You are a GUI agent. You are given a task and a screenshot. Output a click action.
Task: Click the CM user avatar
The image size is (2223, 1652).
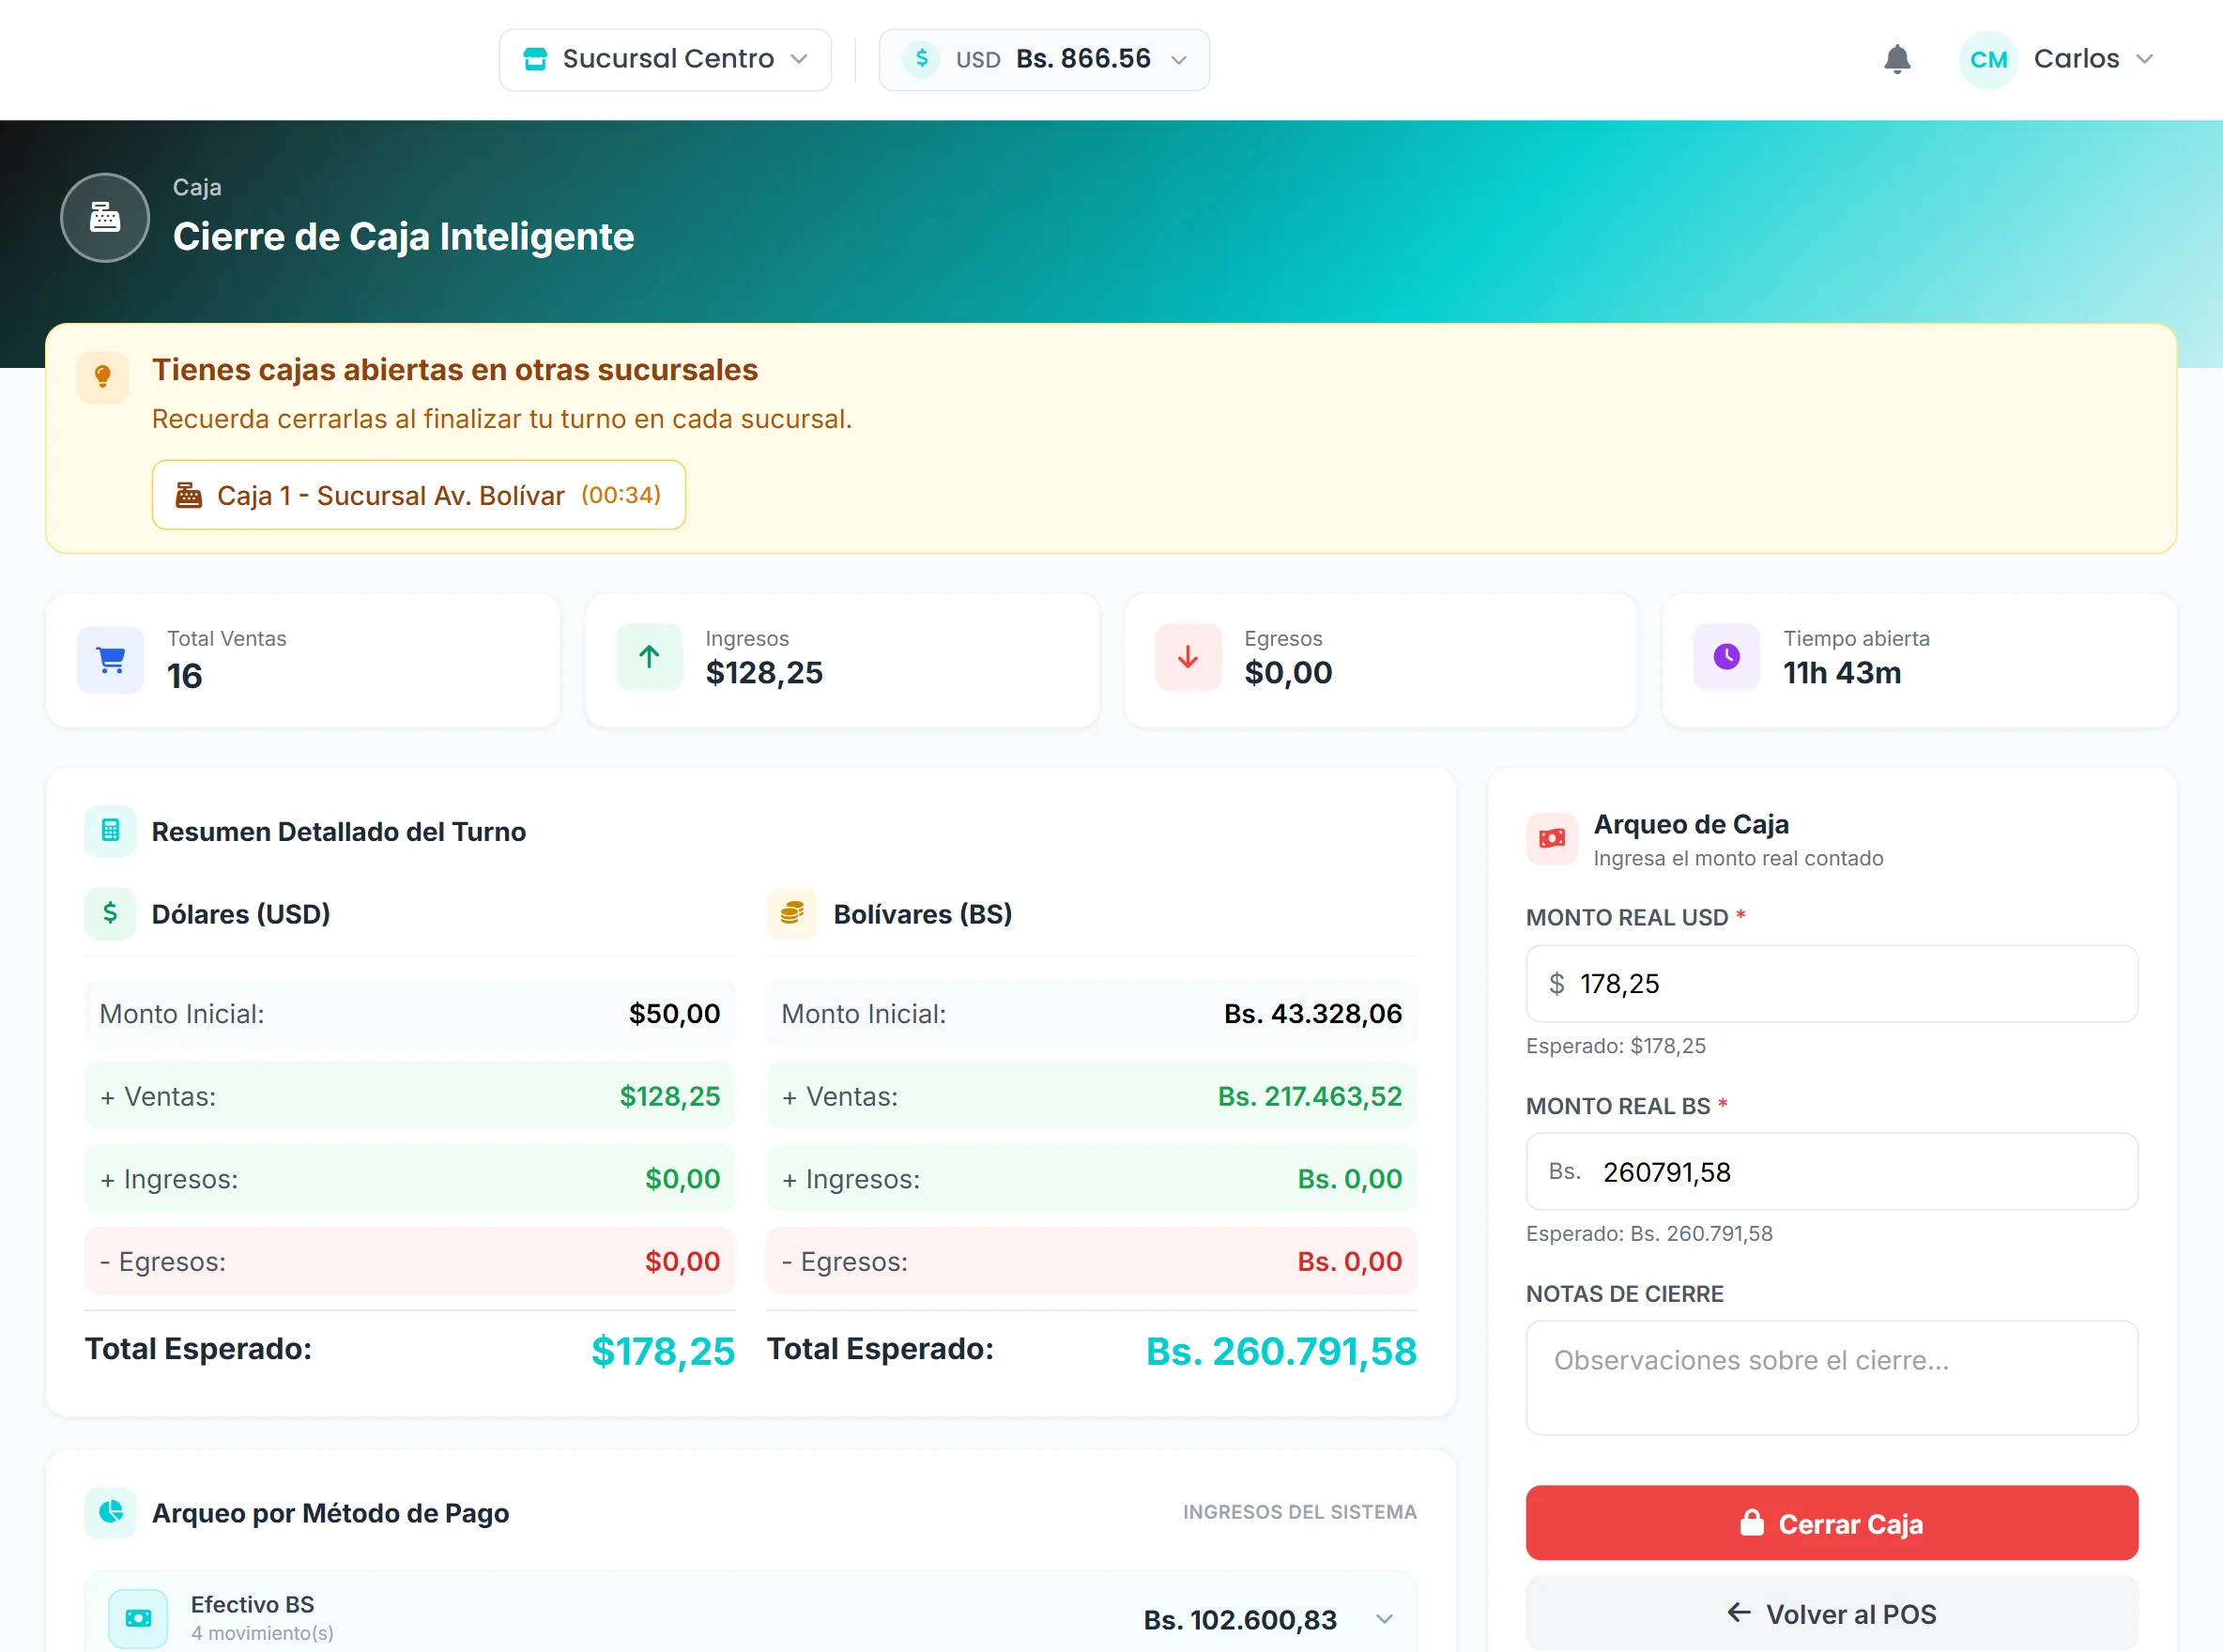pyautogui.click(x=1988, y=60)
